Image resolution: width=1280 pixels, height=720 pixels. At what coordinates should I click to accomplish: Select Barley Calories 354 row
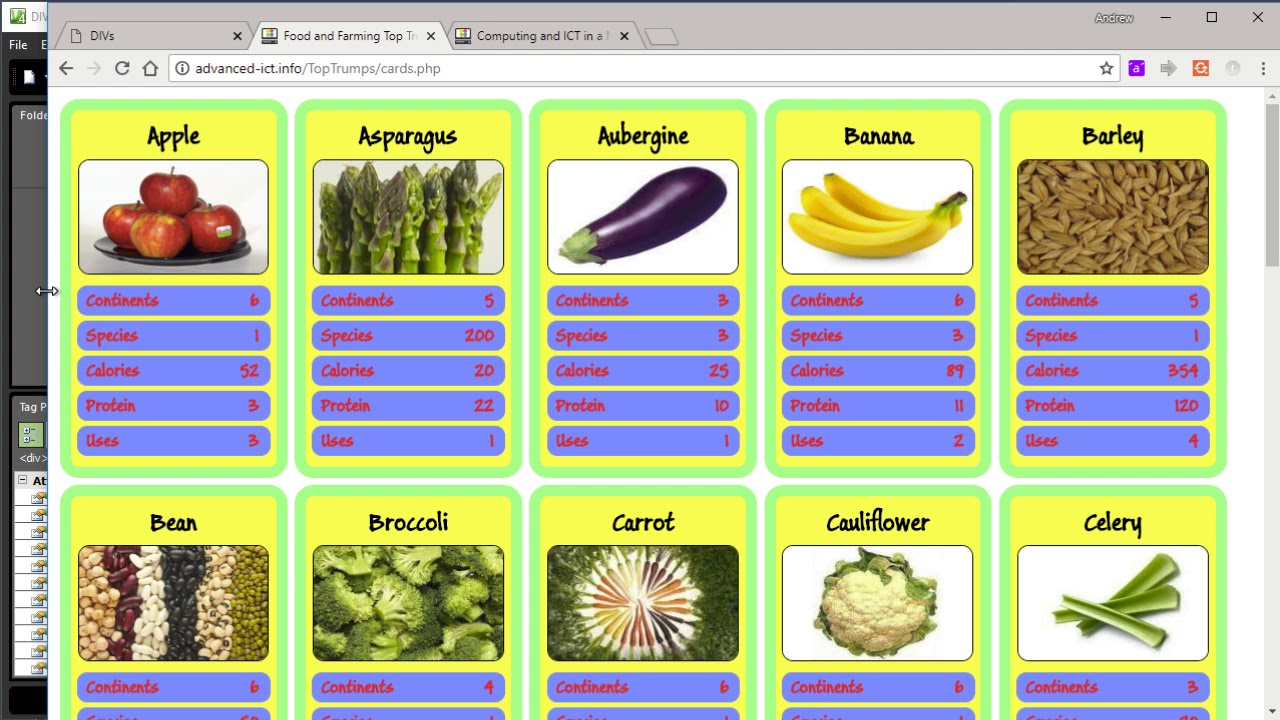1112,371
